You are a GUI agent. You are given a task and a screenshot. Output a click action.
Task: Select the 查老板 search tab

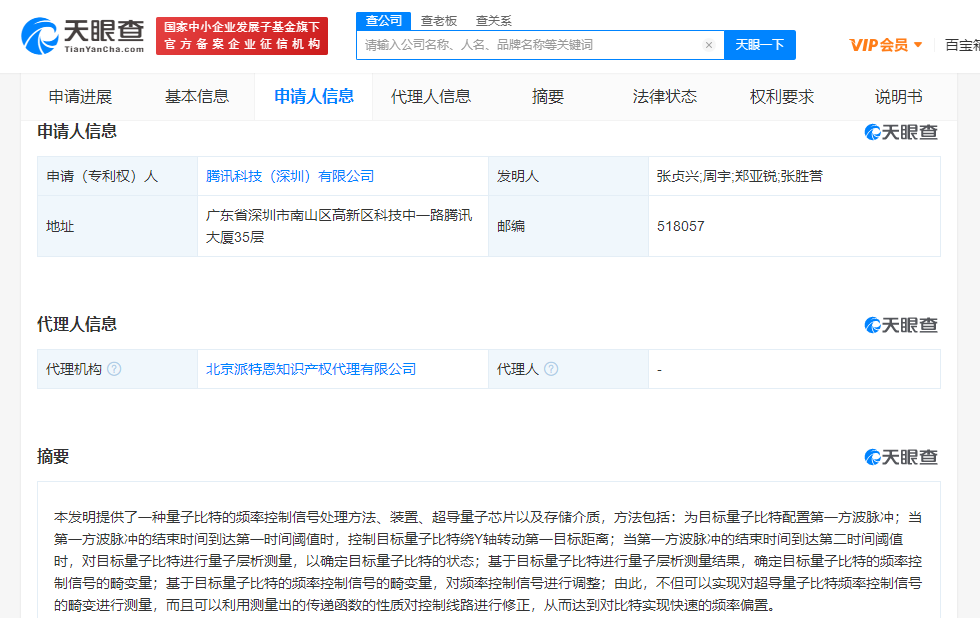(439, 21)
